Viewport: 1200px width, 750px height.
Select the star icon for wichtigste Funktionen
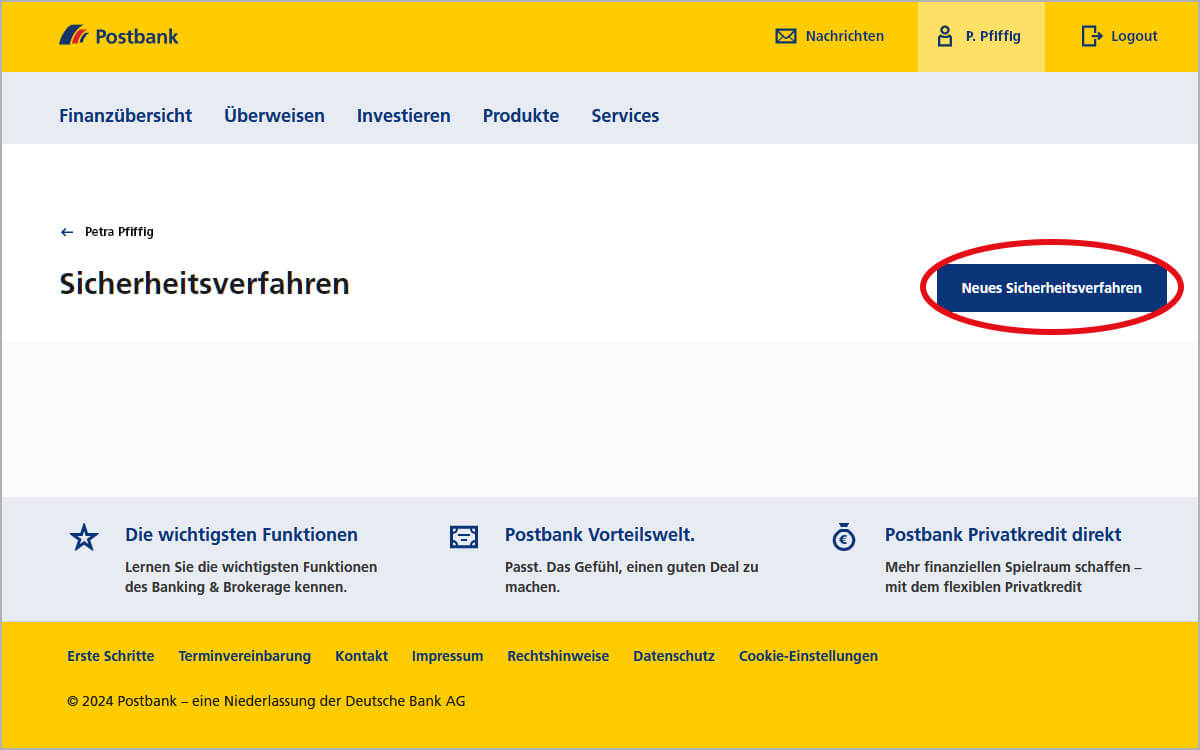pyautogui.click(x=84, y=537)
